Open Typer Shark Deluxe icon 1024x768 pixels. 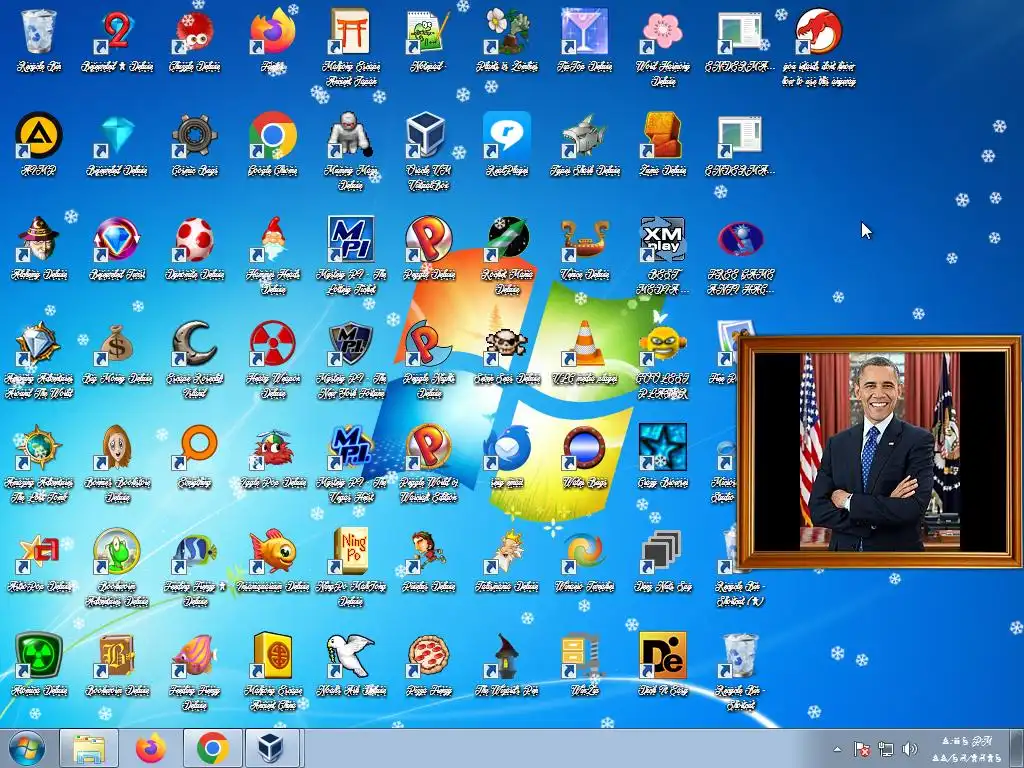pyautogui.click(x=584, y=135)
